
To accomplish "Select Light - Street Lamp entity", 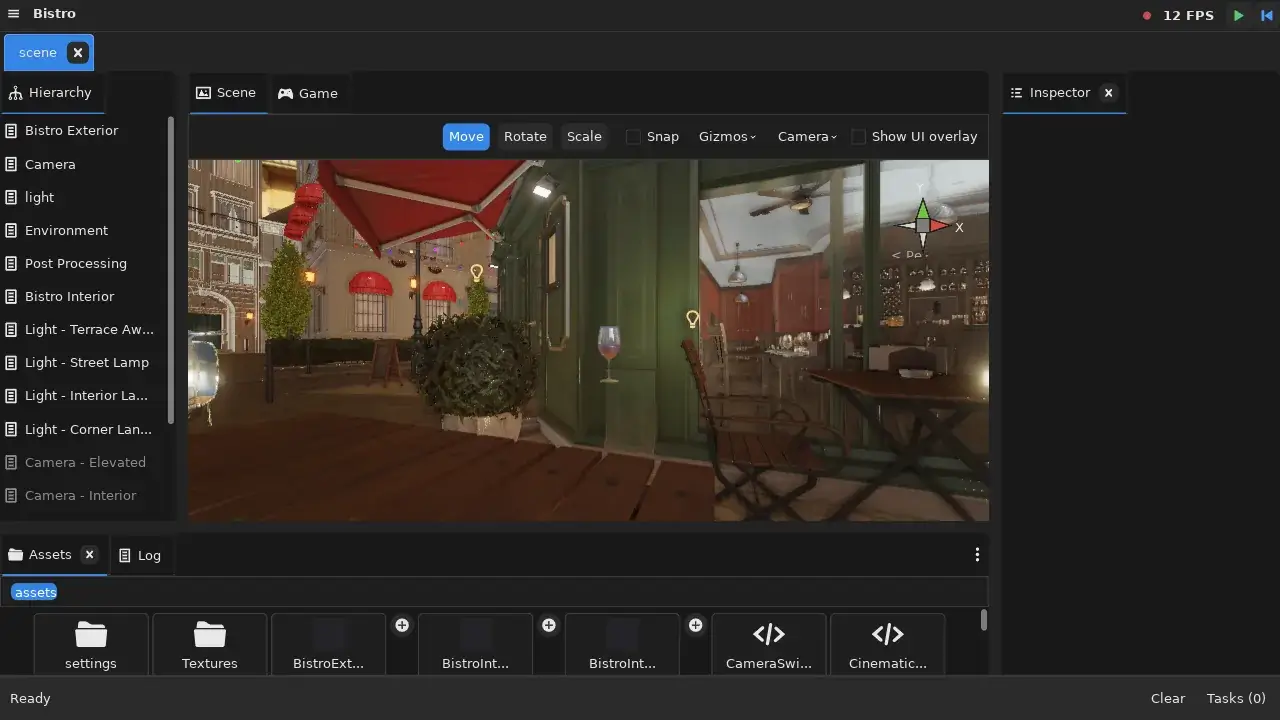I will point(85,362).
